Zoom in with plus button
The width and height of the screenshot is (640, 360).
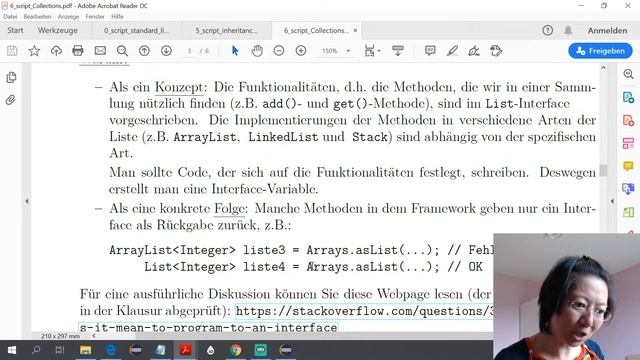(x=301, y=51)
